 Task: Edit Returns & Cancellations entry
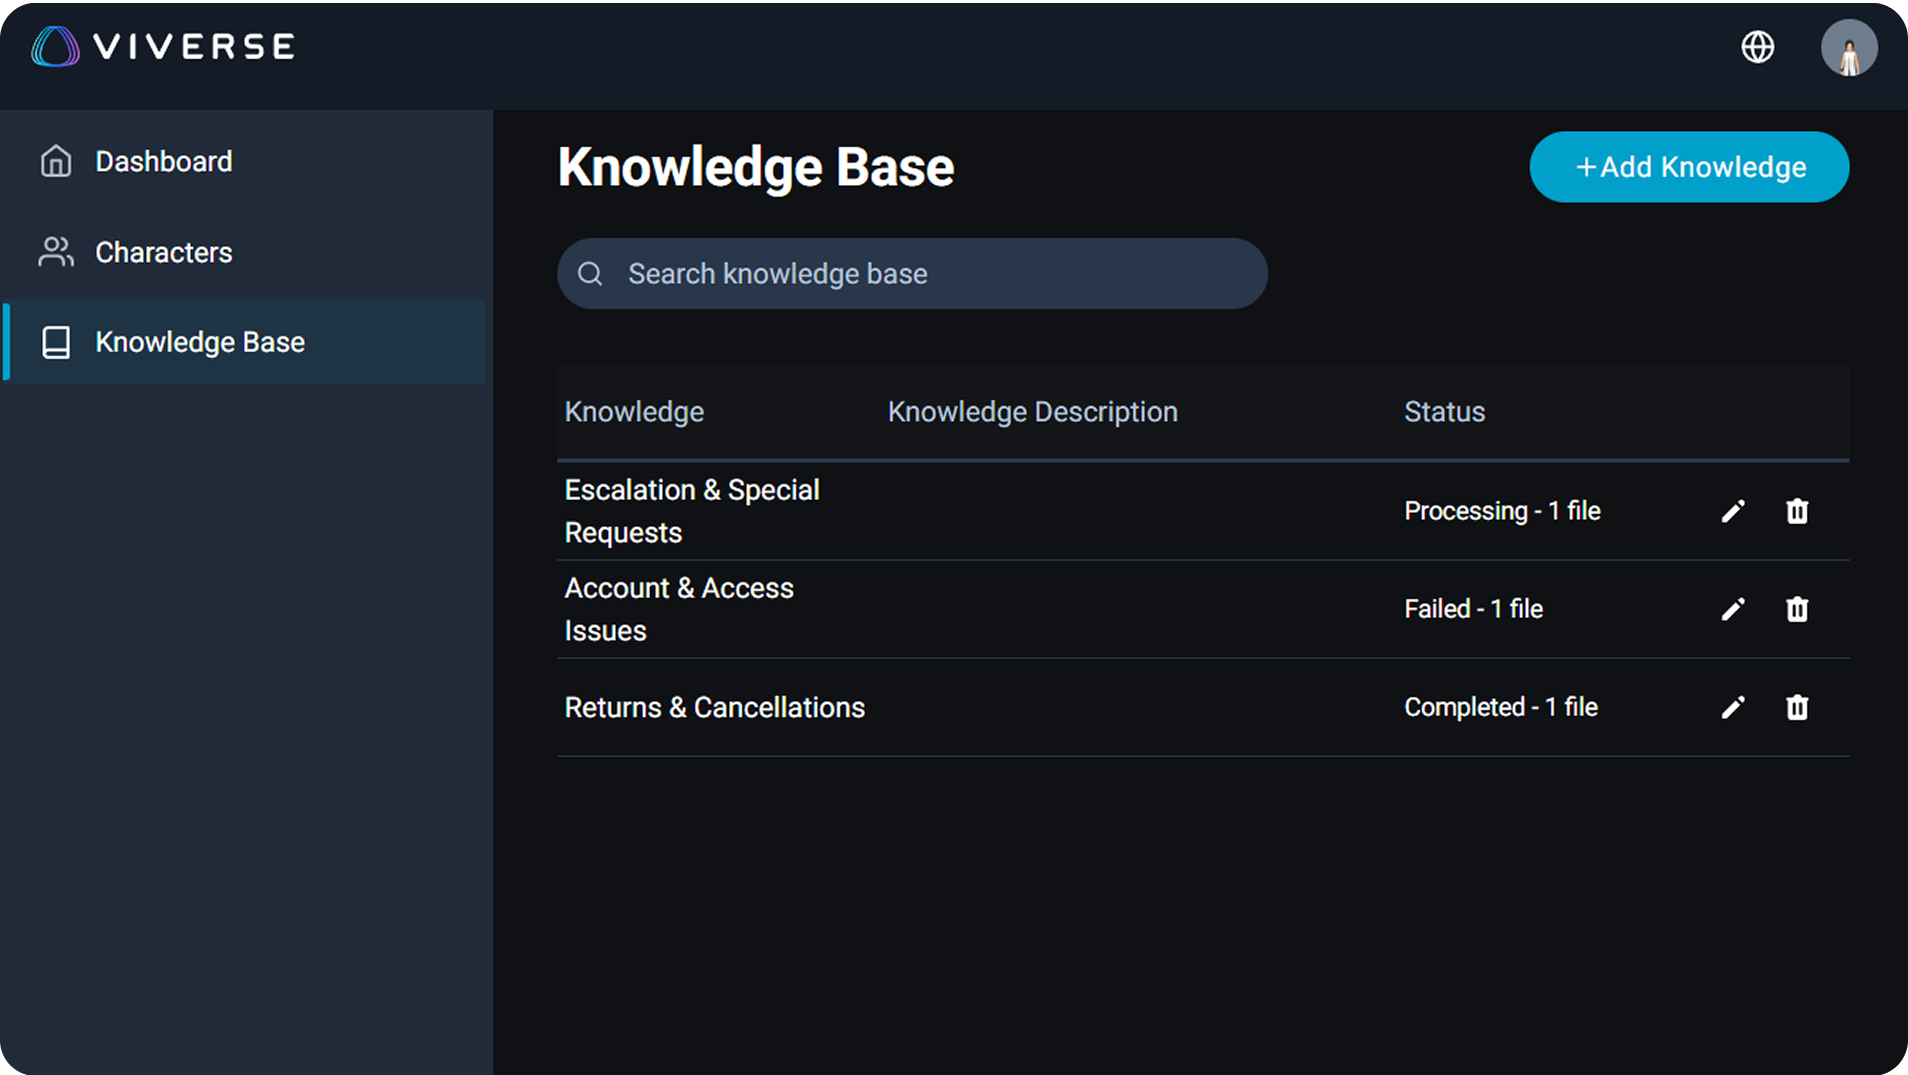tap(1733, 707)
